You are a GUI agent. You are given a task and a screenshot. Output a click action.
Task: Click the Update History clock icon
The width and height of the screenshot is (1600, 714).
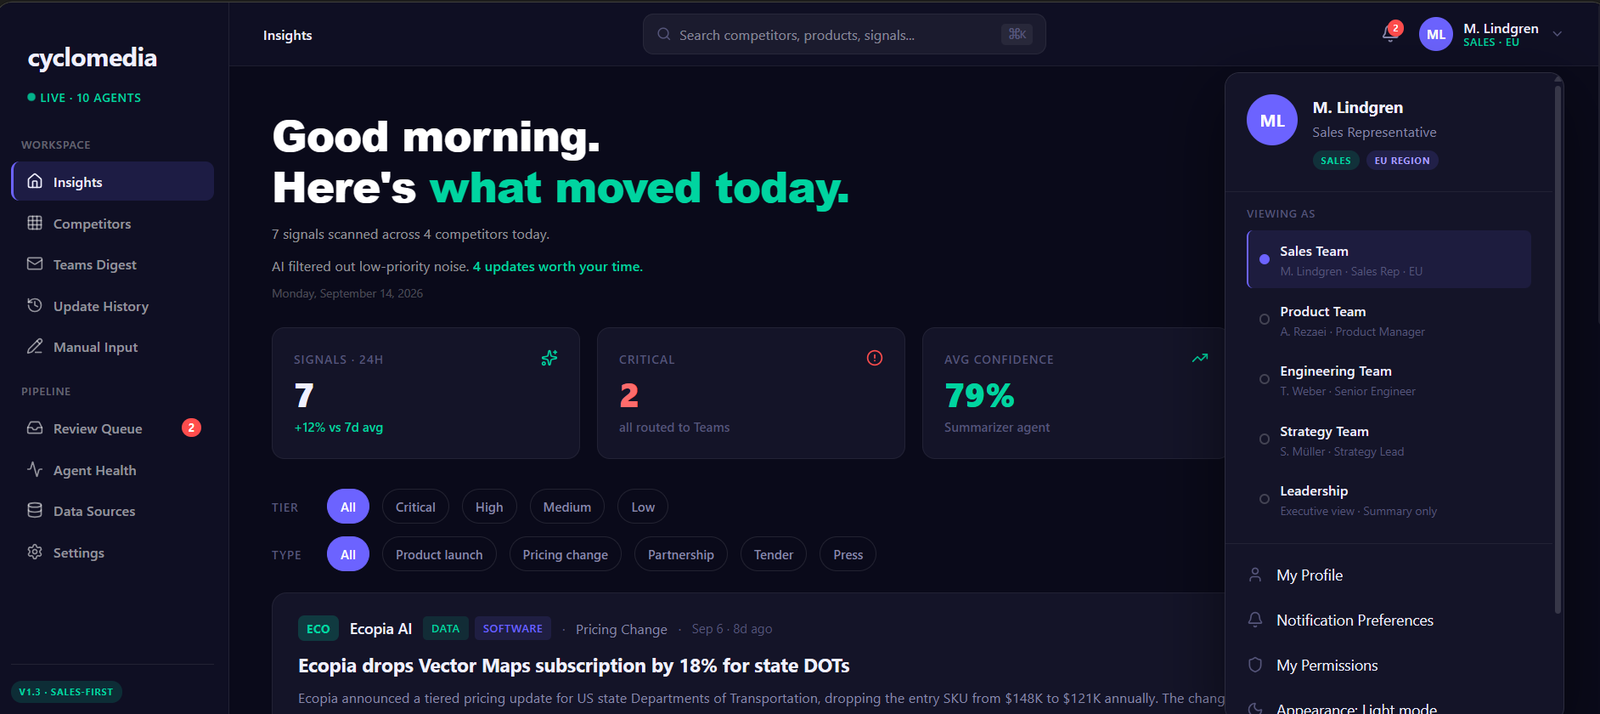[35, 306]
